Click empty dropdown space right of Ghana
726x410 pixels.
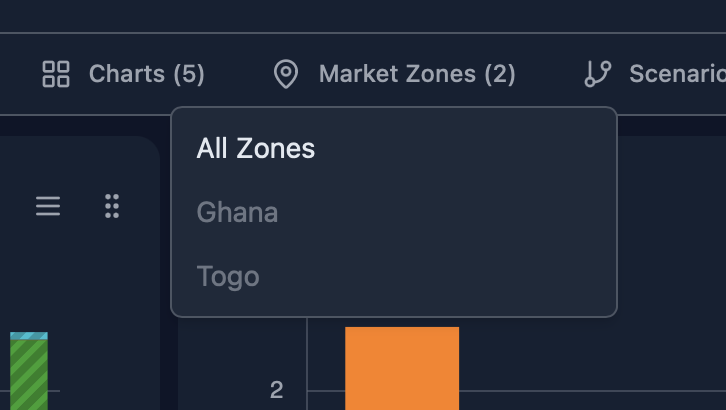coord(450,212)
